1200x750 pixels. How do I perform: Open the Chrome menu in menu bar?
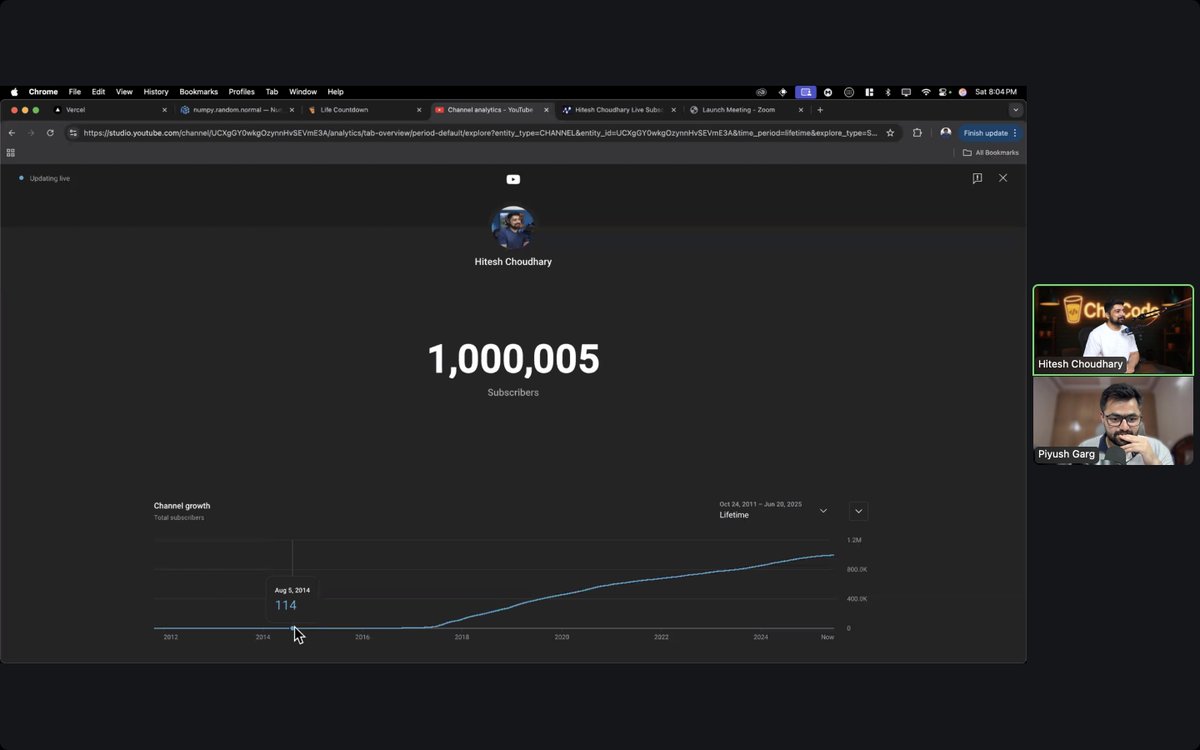click(43, 92)
